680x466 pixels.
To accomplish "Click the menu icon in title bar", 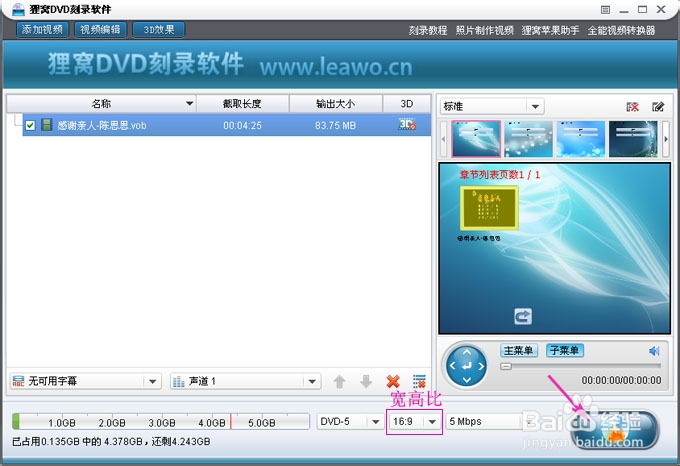I will tap(605, 10).
